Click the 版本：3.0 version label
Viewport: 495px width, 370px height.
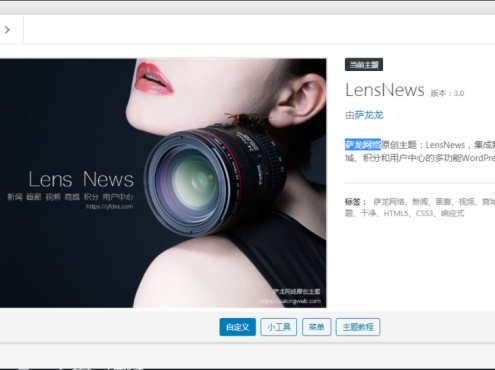[x=447, y=93]
